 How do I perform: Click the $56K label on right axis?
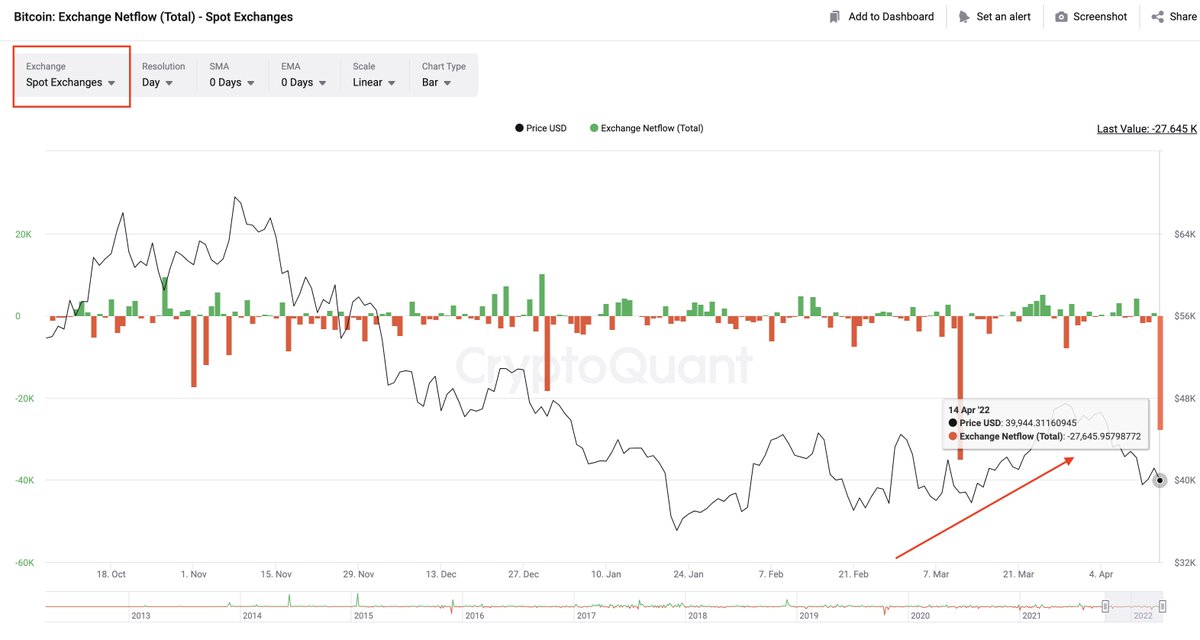pos(1184,317)
